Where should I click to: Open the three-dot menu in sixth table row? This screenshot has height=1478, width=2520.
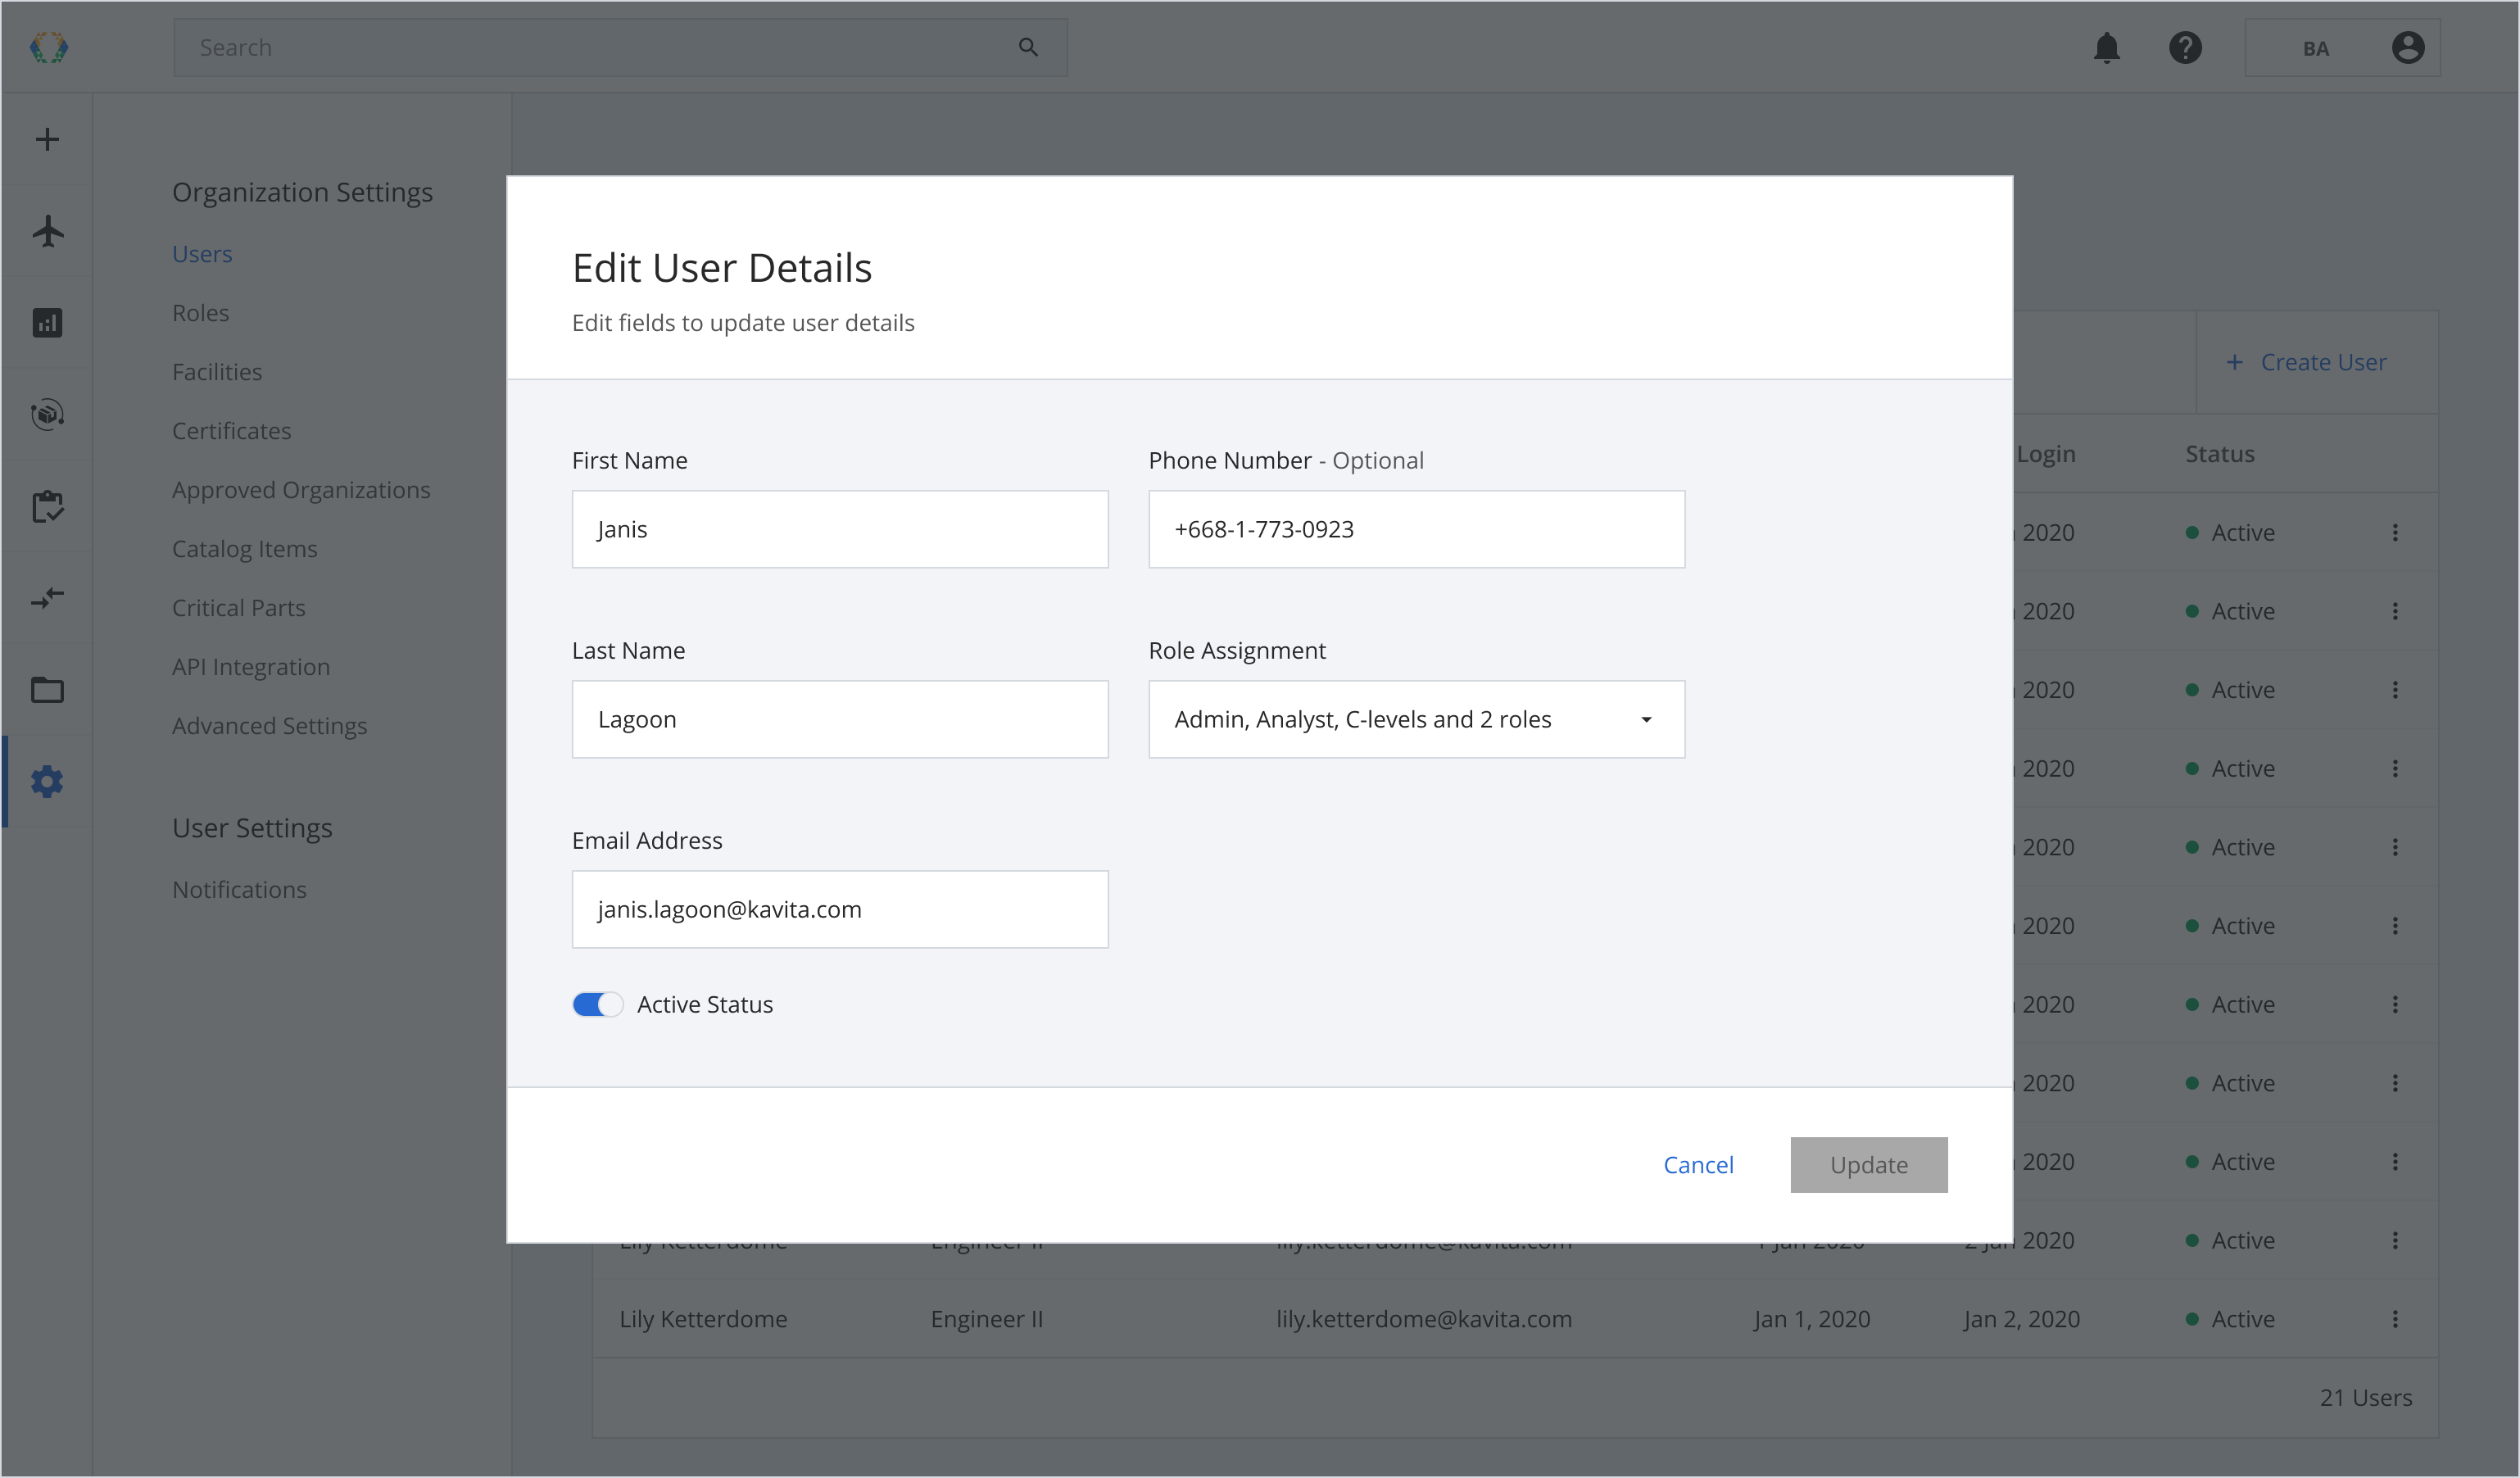point(2394,926)
